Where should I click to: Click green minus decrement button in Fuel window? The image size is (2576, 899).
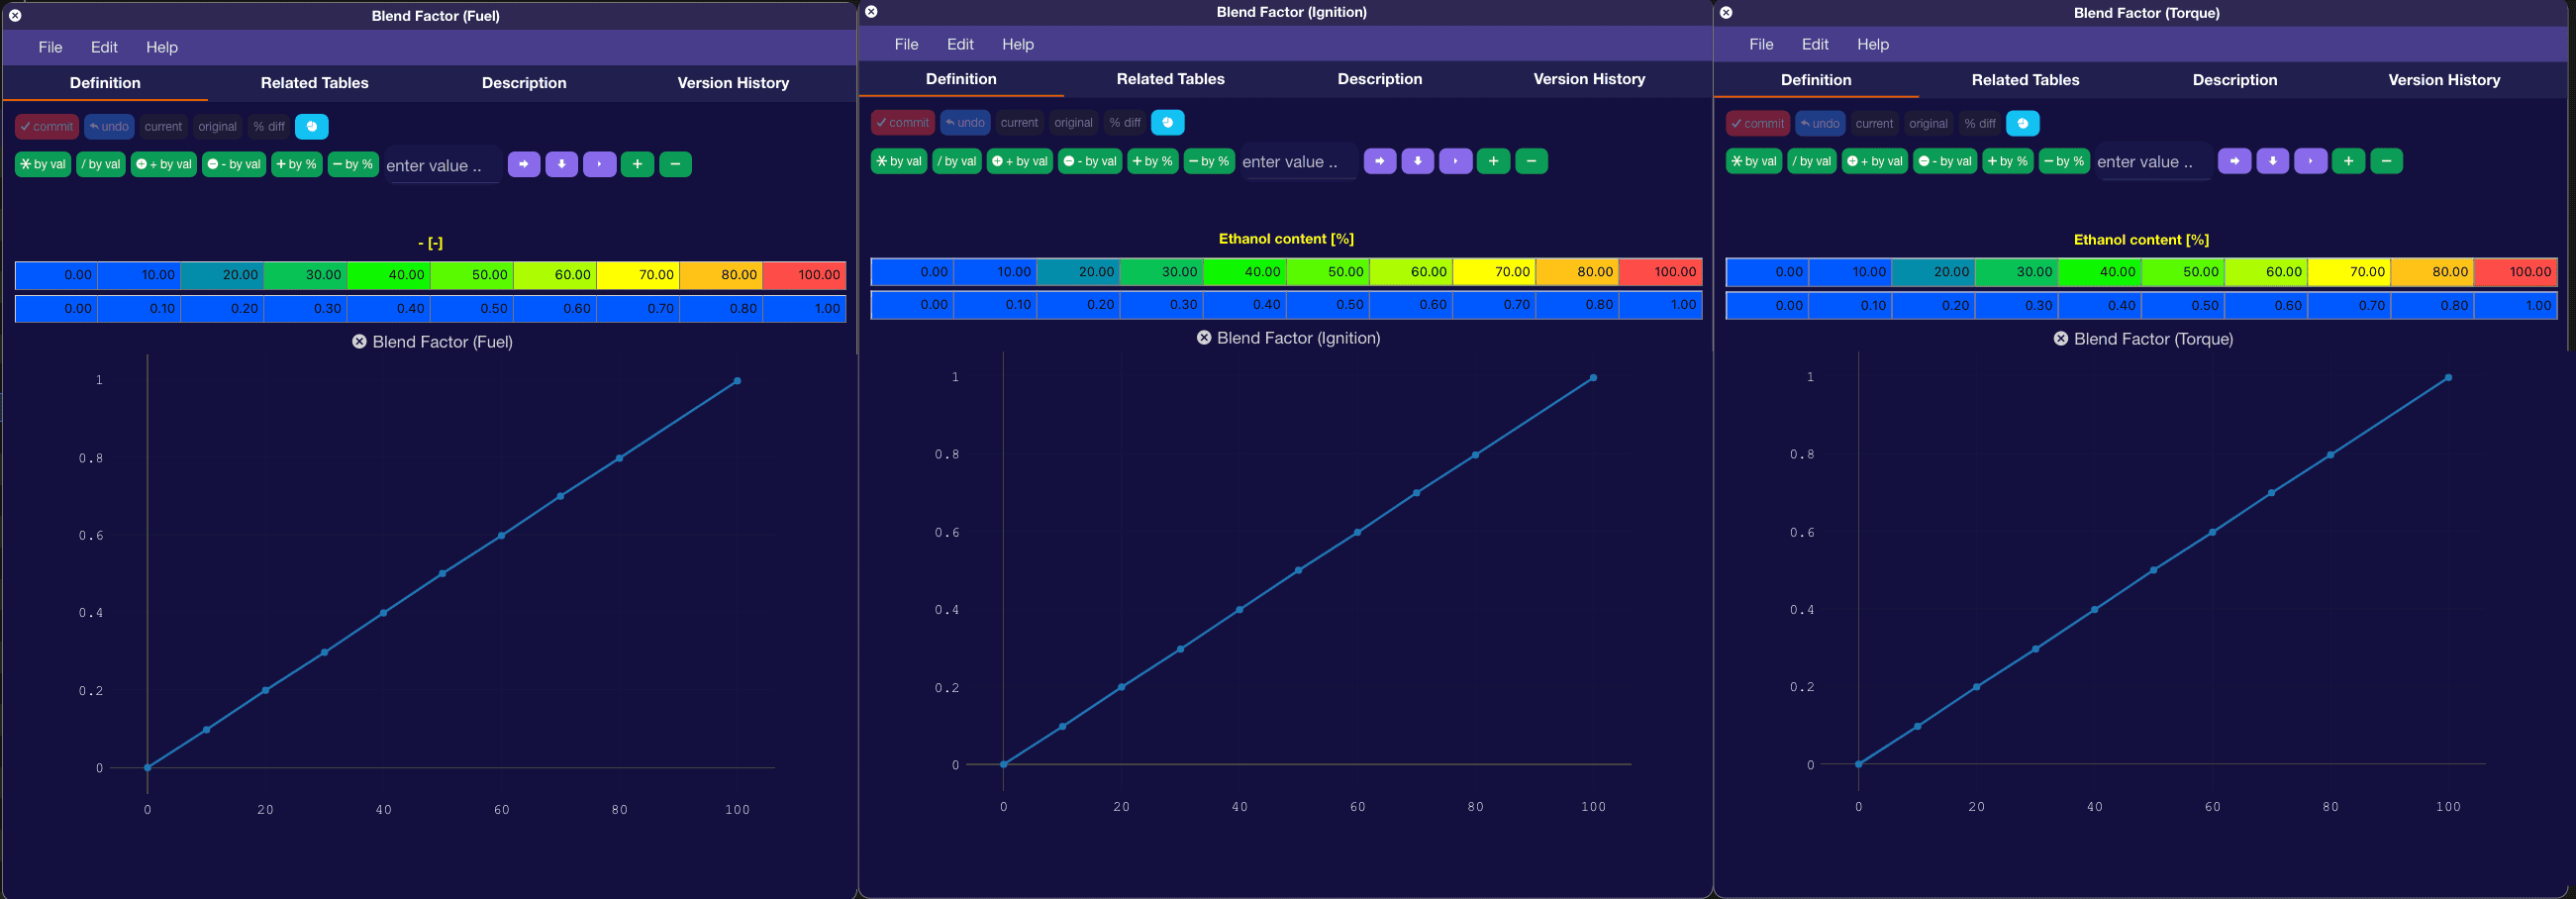pos(675,164)
